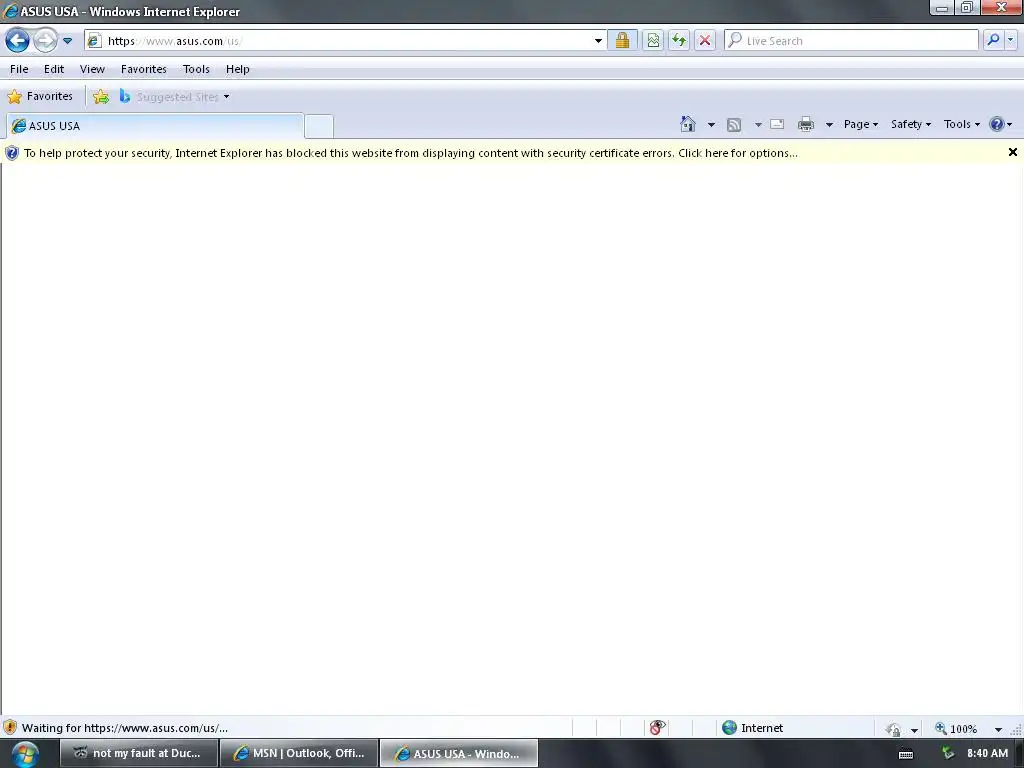Expand the Print options dropdown arrow
The height and width of the screenshot is (768, 1024).
pyautogui.click(x=829, y=124)
